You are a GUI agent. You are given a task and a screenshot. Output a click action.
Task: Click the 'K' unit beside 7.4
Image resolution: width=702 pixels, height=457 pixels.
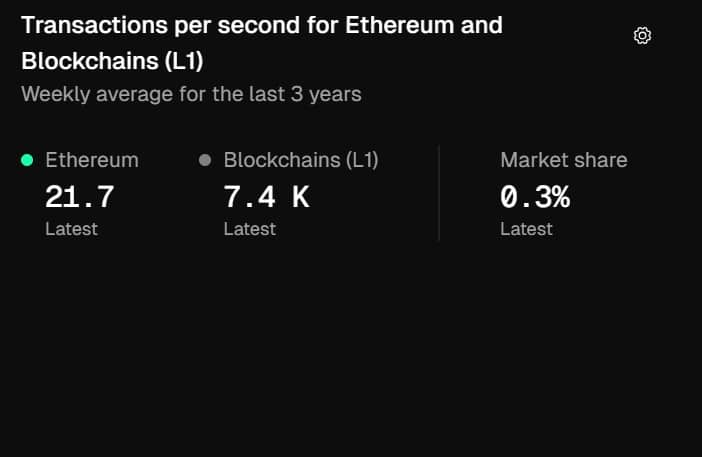tap(300, 197)
